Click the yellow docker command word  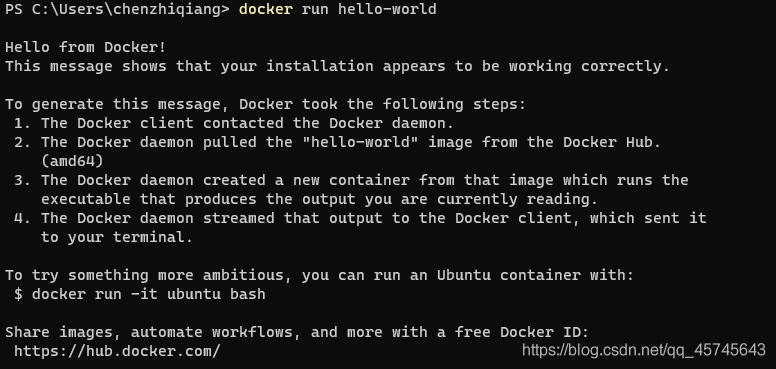tap(266, 9)
